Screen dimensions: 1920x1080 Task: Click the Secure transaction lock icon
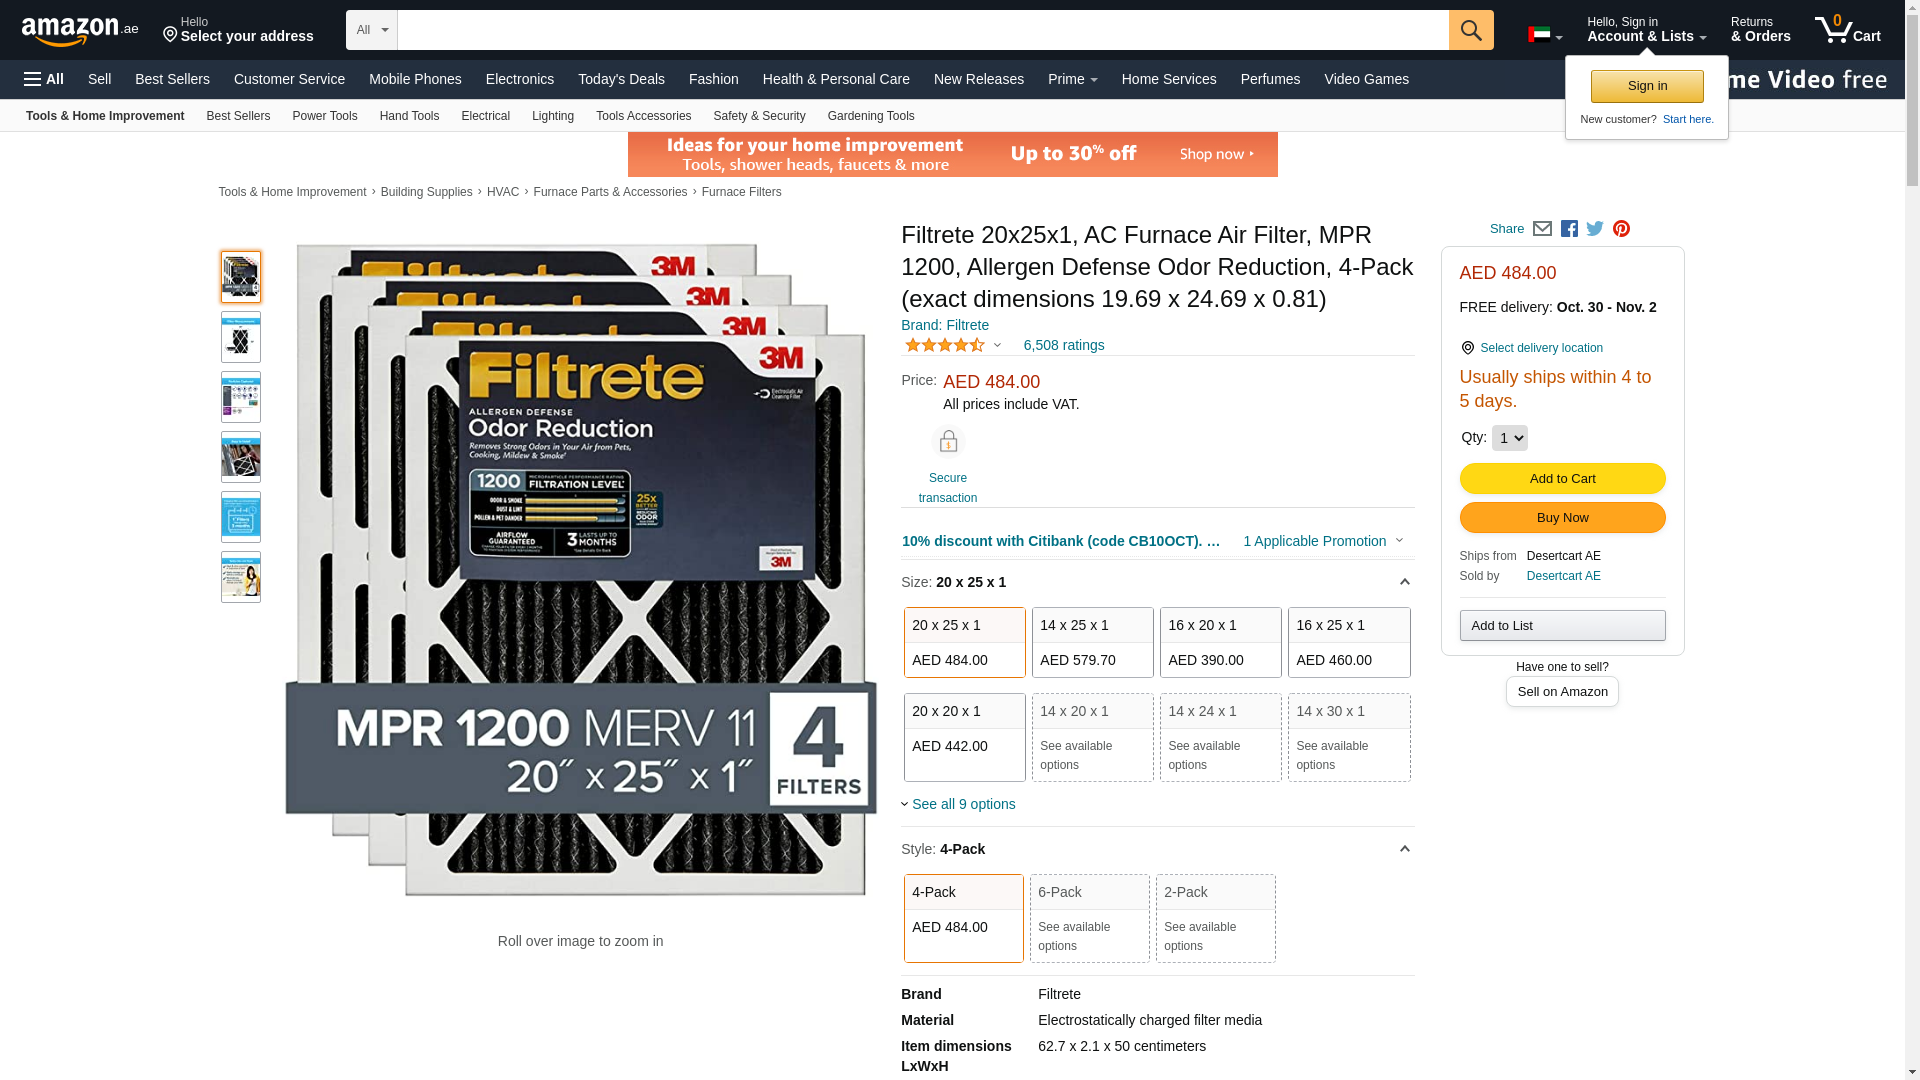point(948,442)
